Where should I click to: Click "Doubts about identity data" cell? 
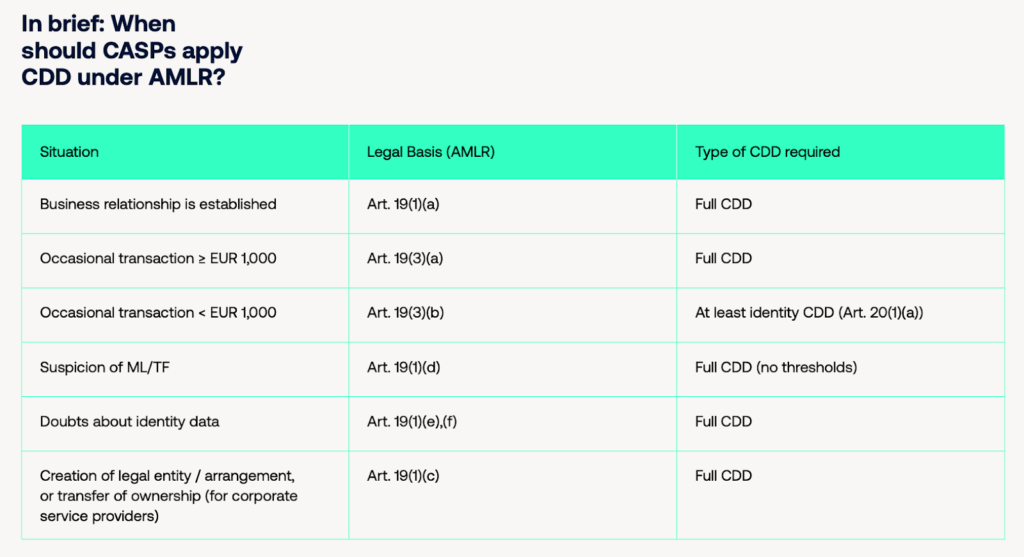pos(130,421)
